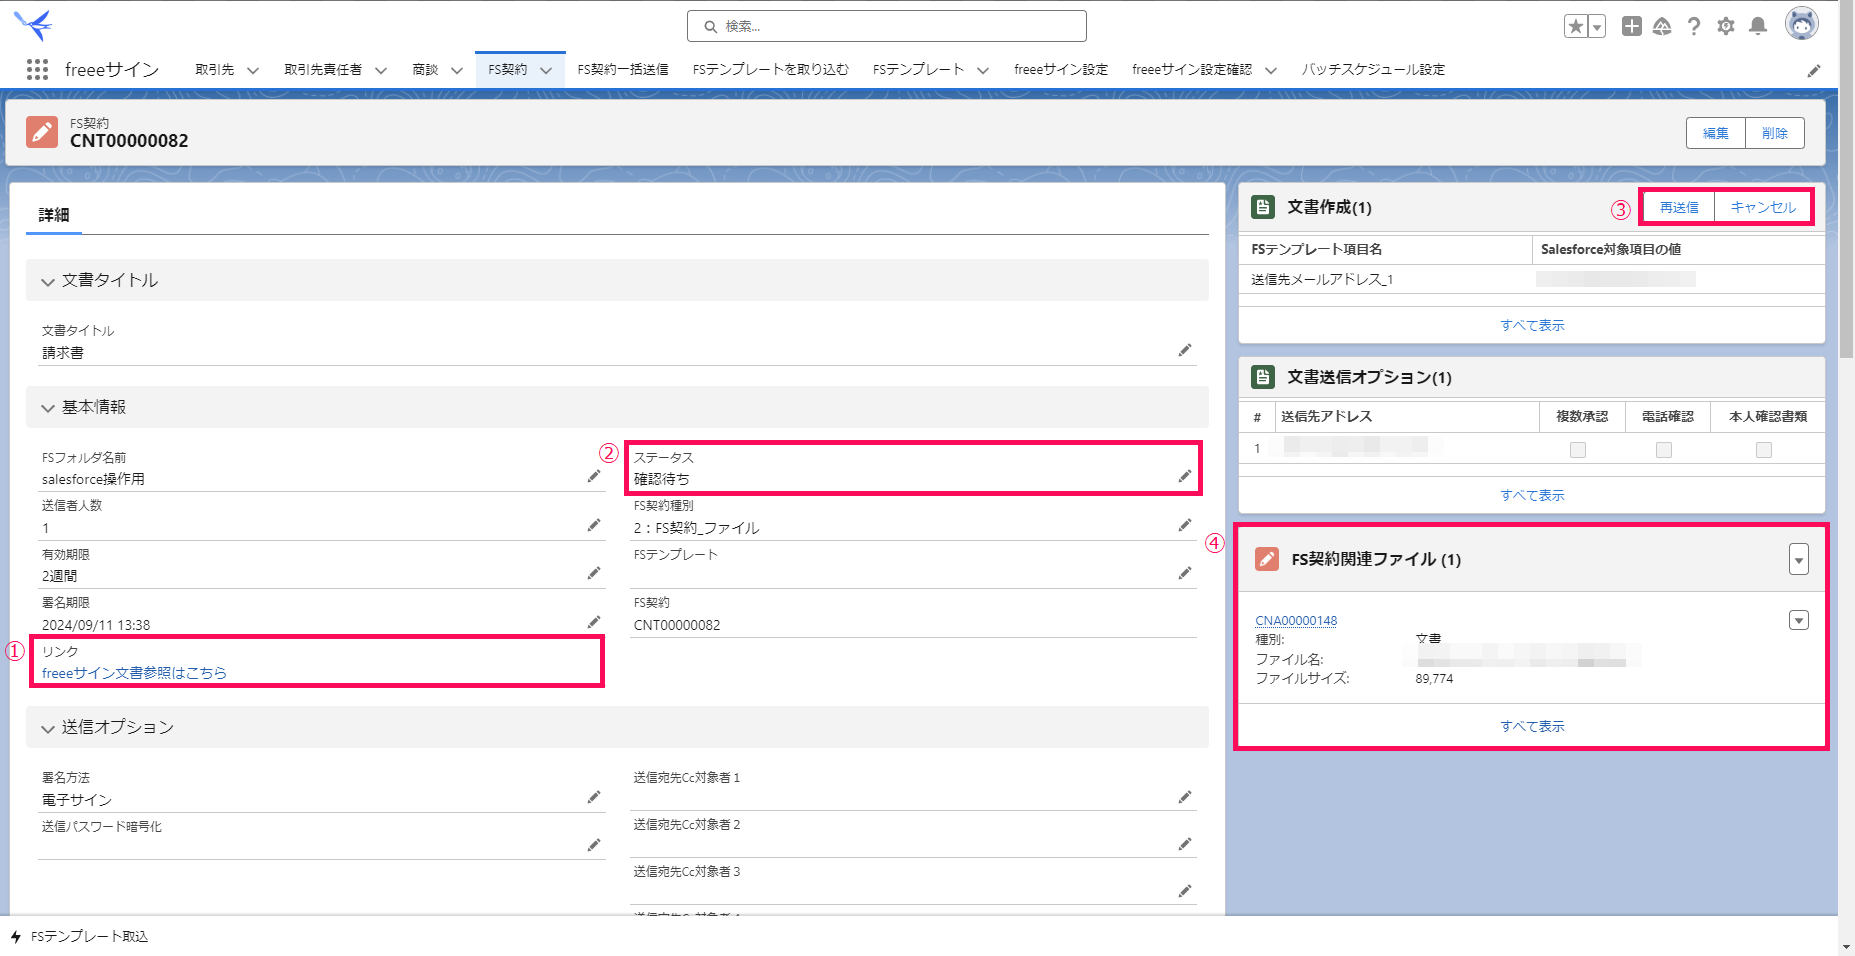Click the global 検索 search field
The width and height of the screenshot is (1855, 956).
887,26
